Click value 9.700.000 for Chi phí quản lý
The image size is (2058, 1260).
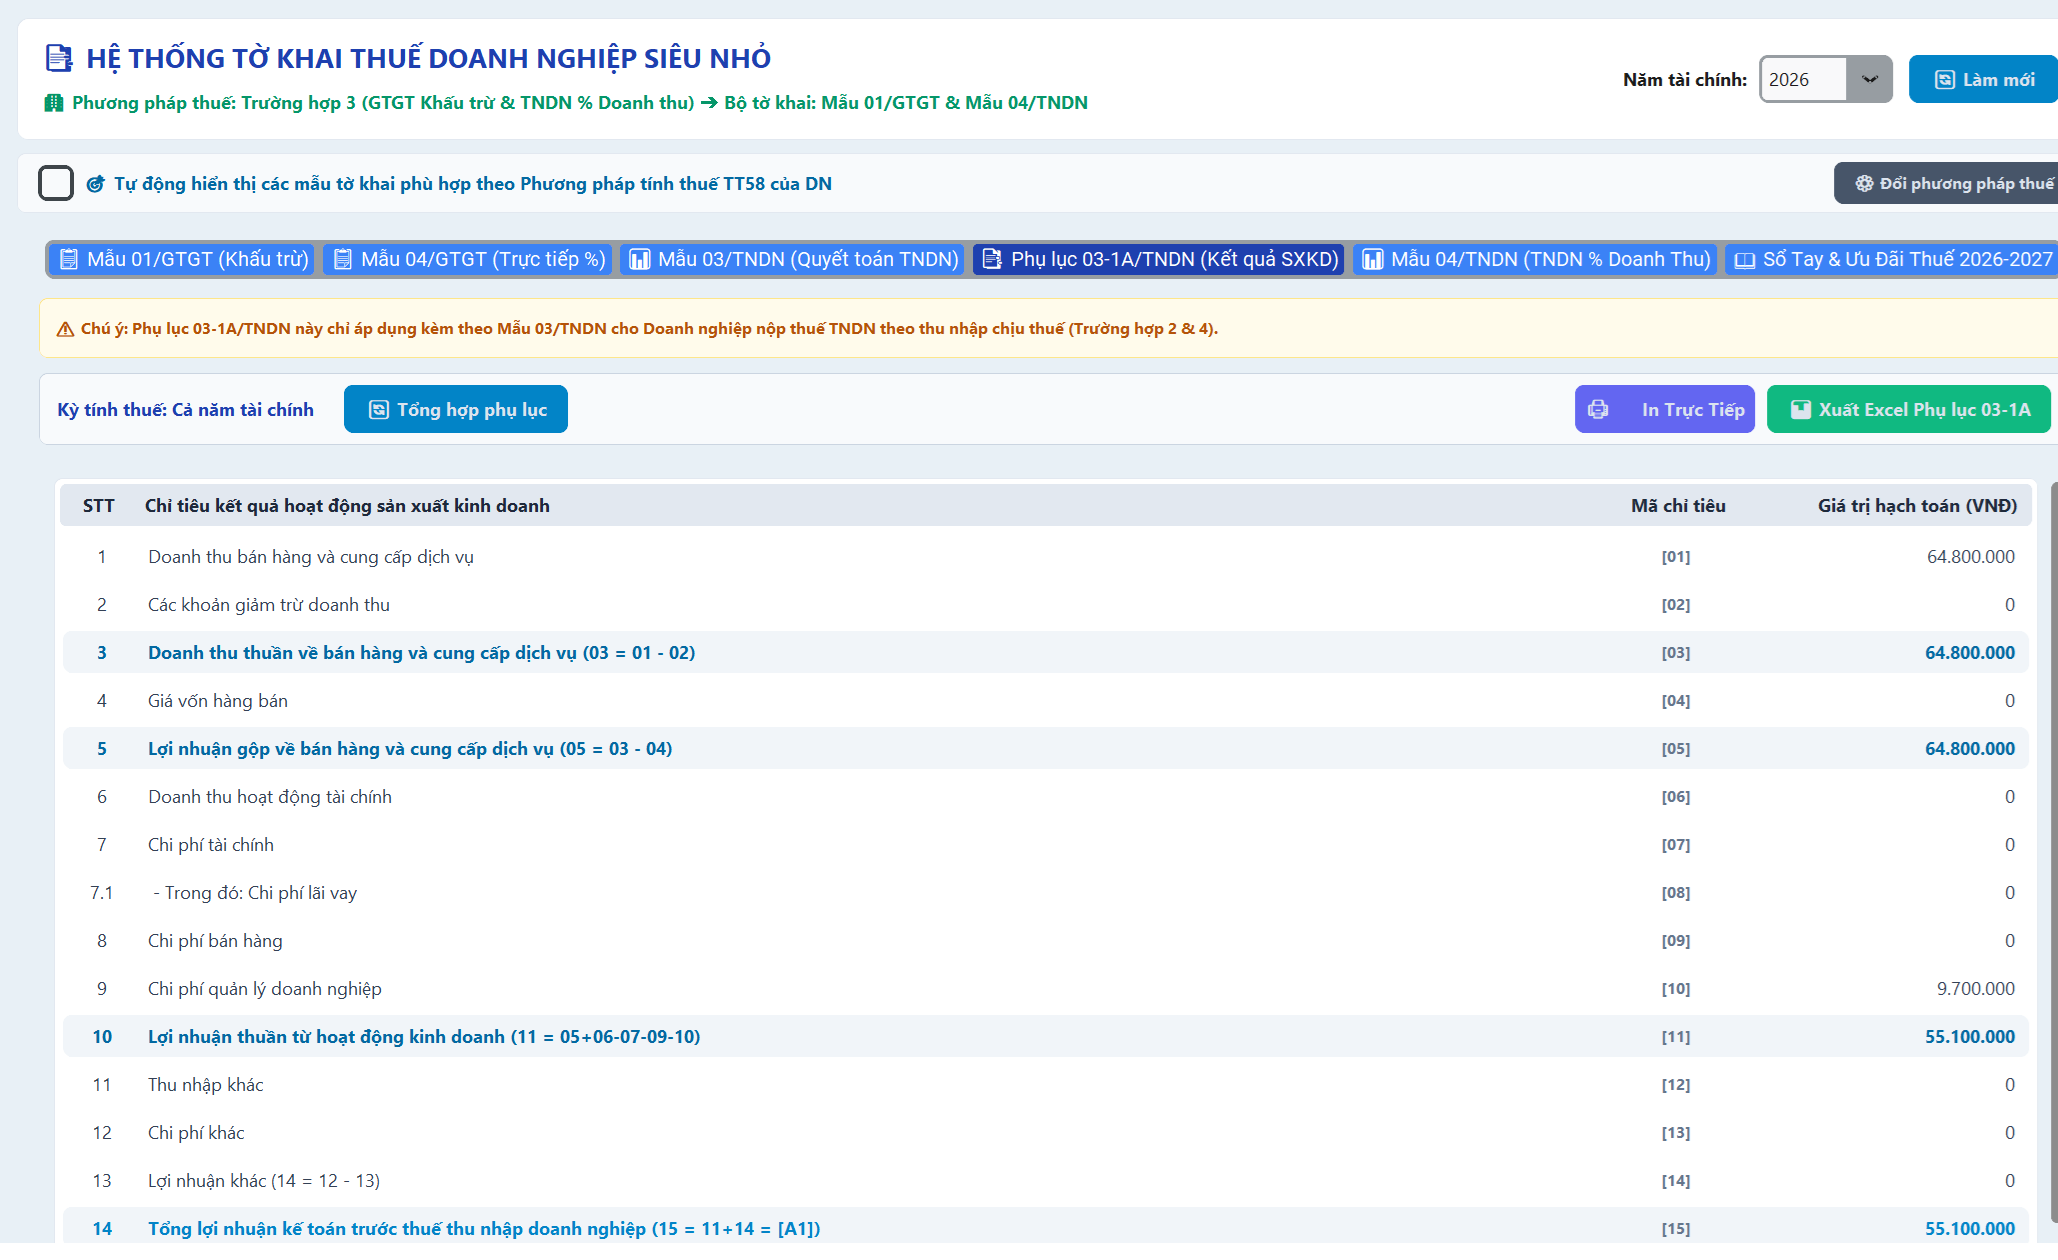click(x=1975, y=989)
